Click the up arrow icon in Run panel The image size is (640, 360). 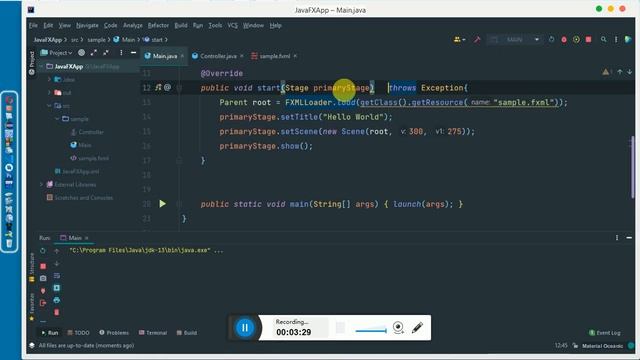point(56,251)
